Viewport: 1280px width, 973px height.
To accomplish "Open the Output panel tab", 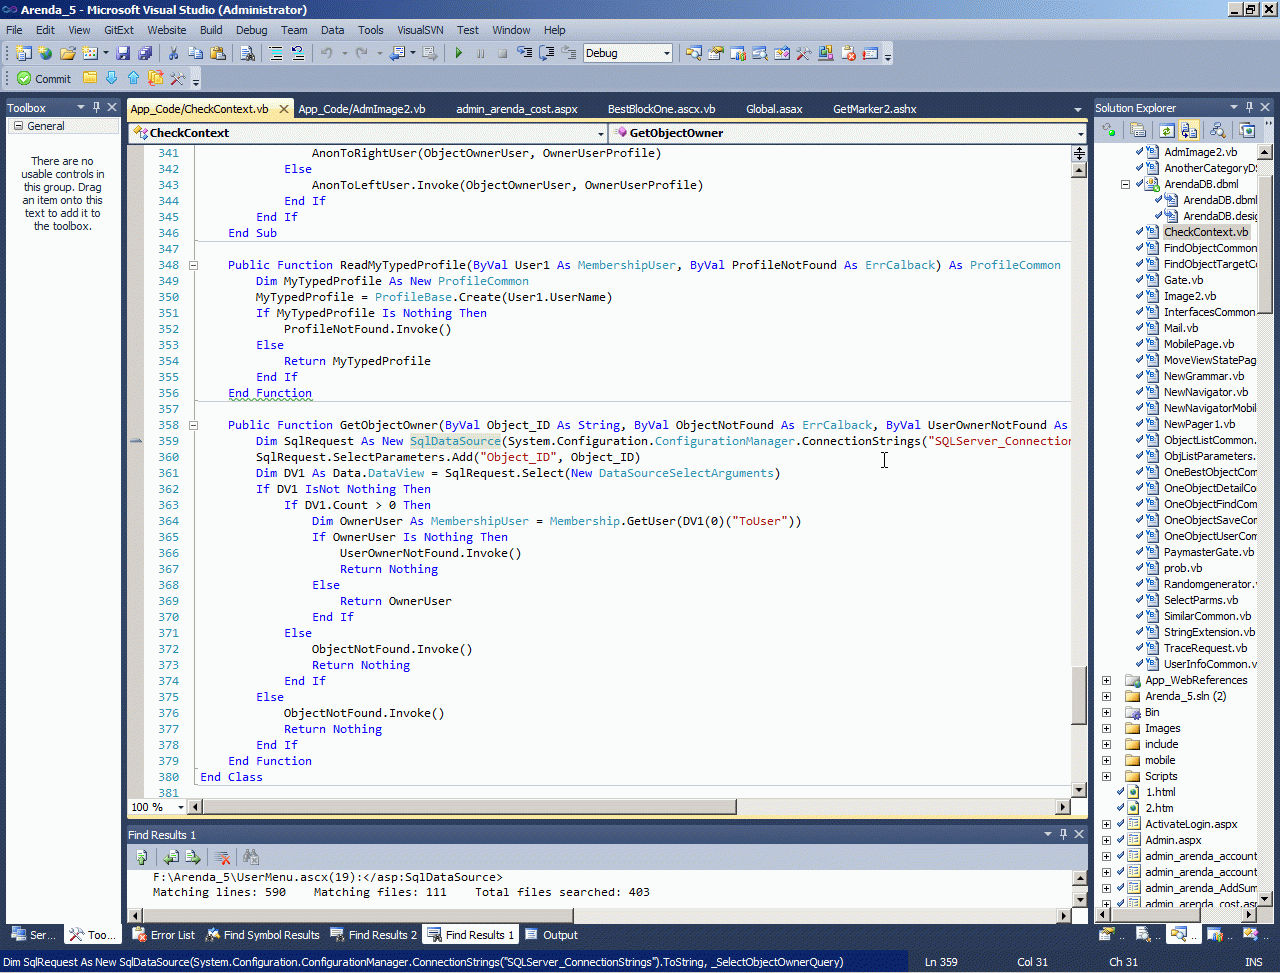I will tap(551, 935).
